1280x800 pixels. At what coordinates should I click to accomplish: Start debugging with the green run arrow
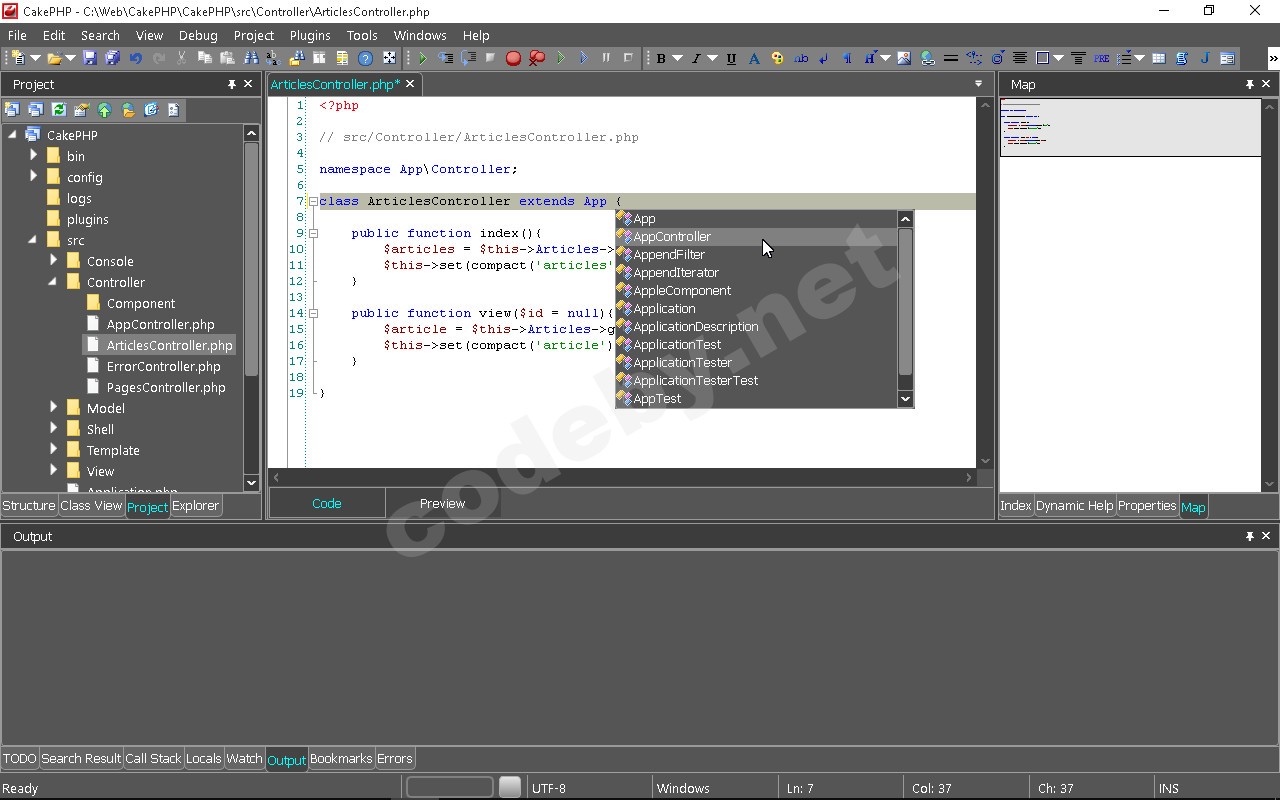(x=422, y=58)
